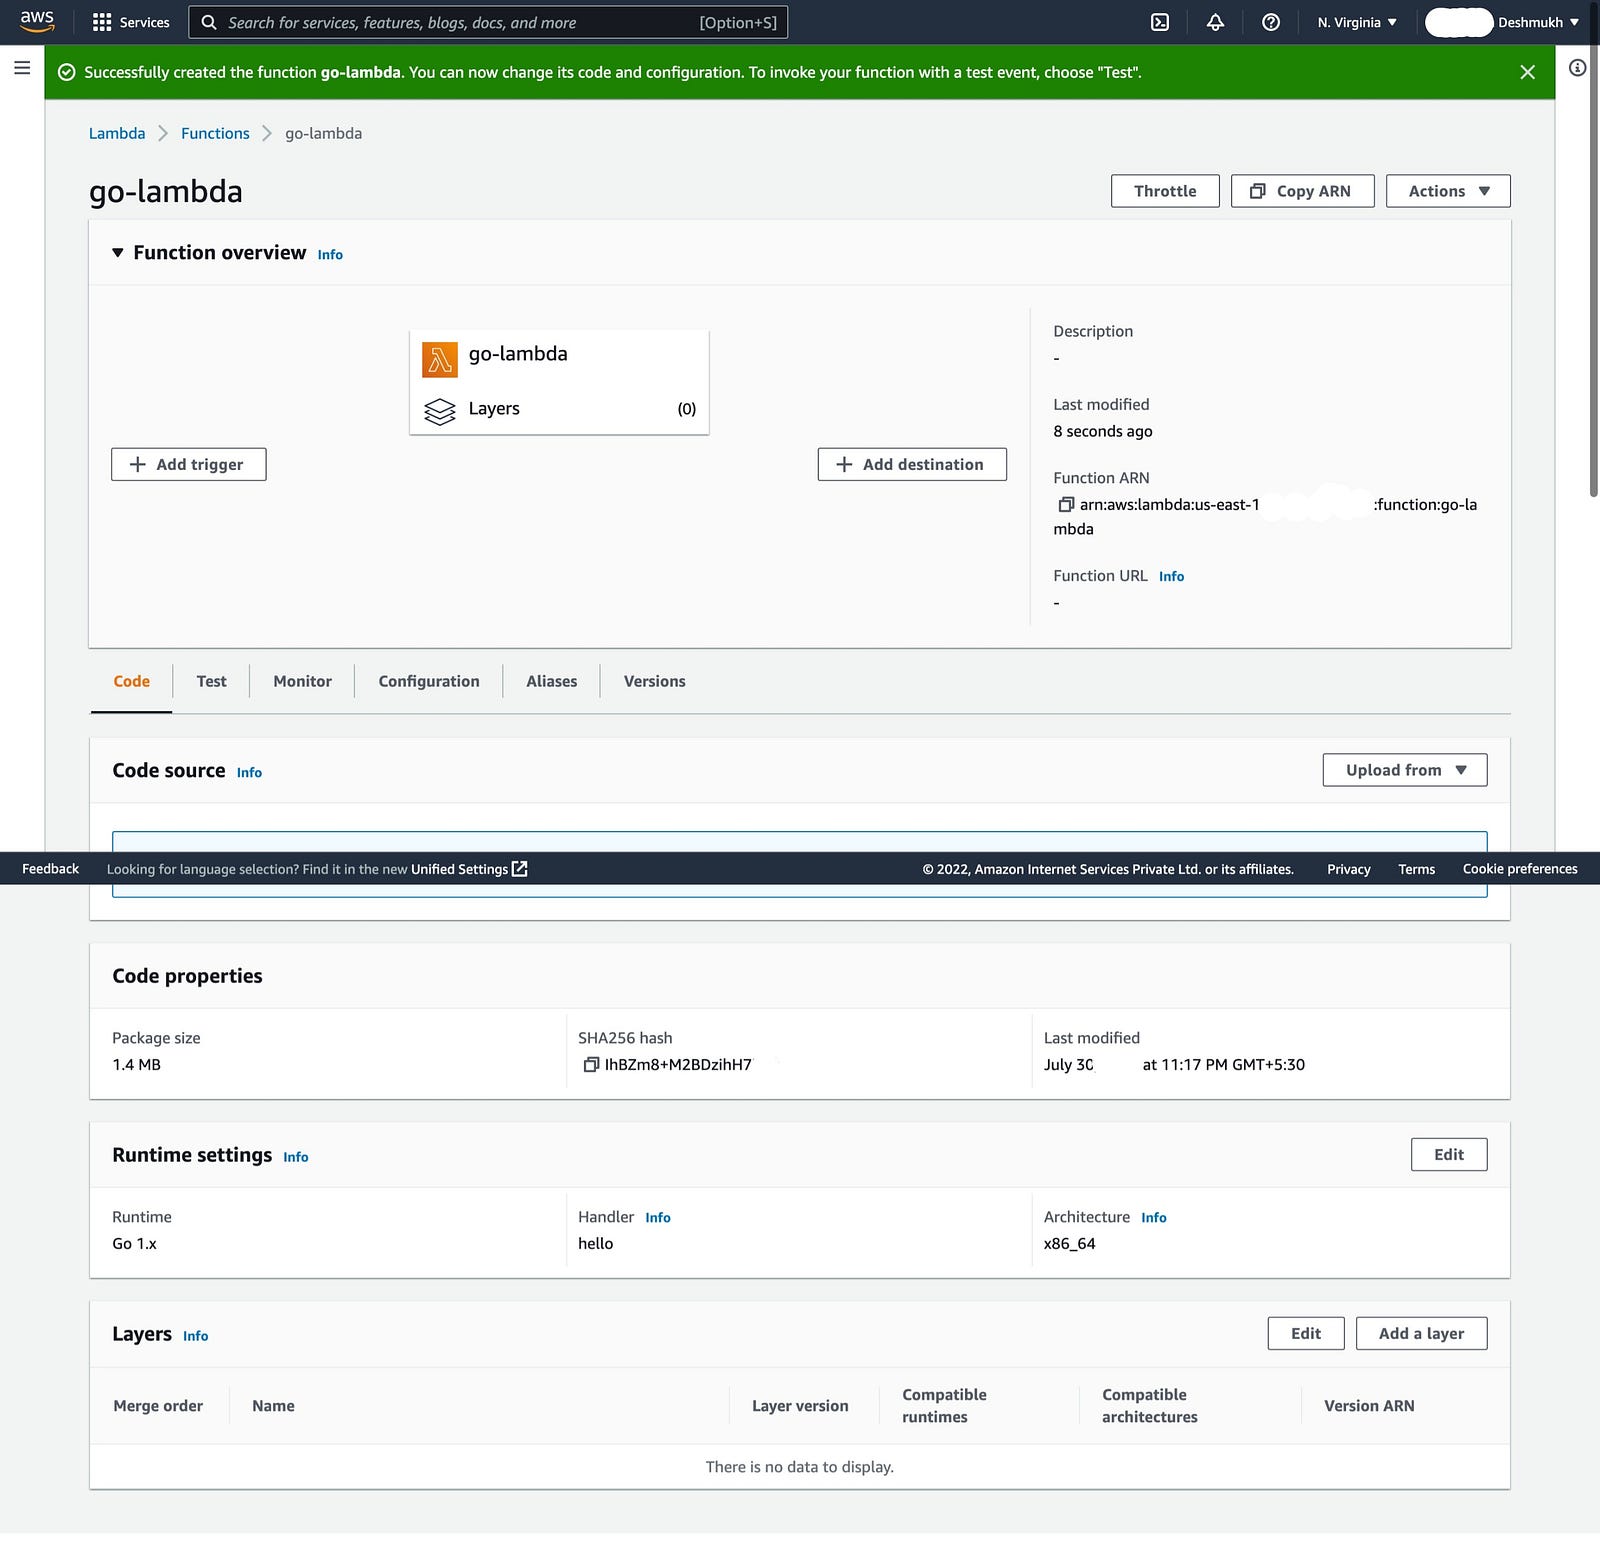Open Runtime settings Info link
This screenshot has width=1600, height=1565.
[295, 1157]
